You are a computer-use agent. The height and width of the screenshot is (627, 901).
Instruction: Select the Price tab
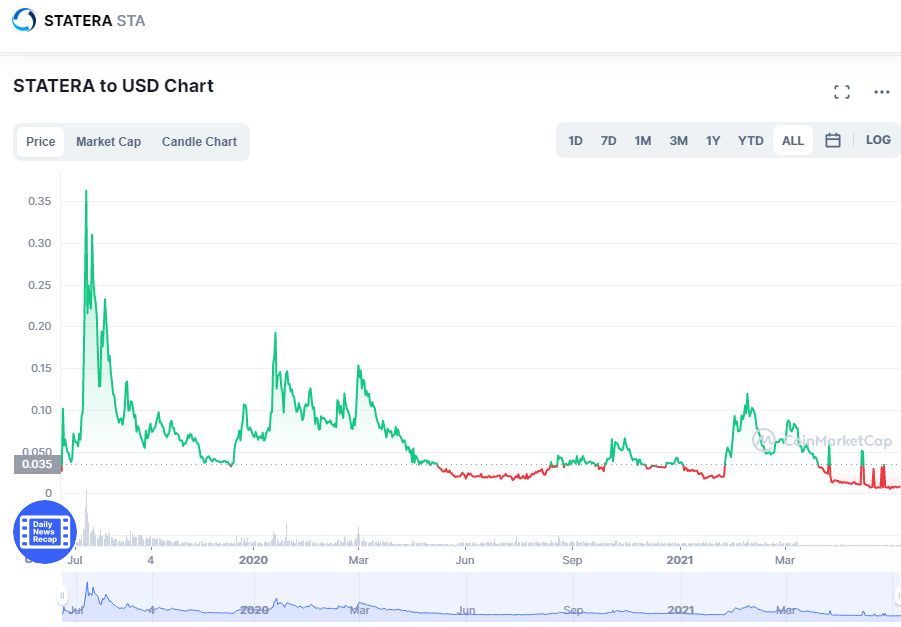[41, 142]
